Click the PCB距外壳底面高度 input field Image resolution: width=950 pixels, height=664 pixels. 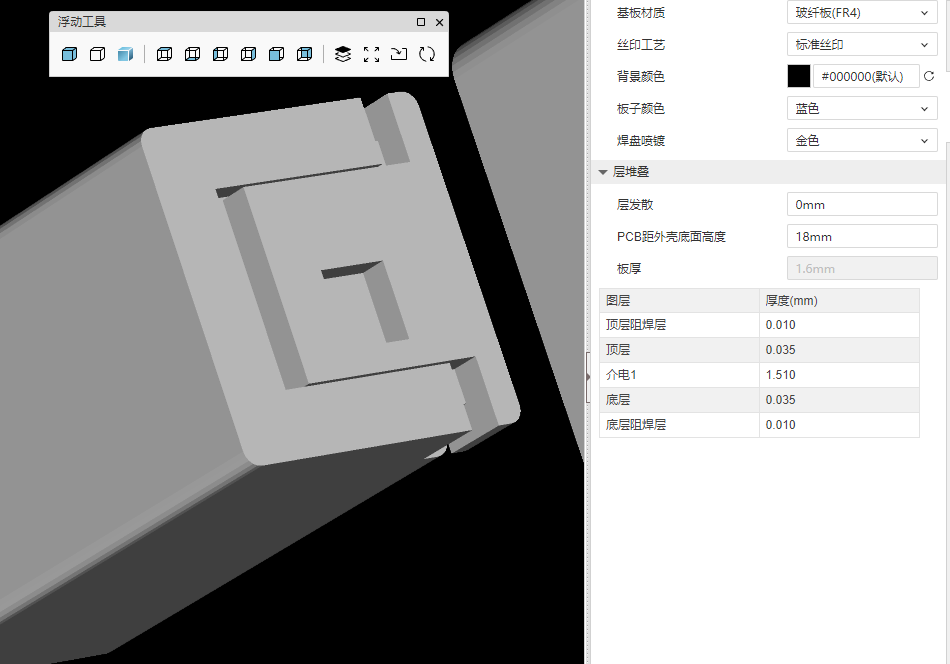pos(861,237)
